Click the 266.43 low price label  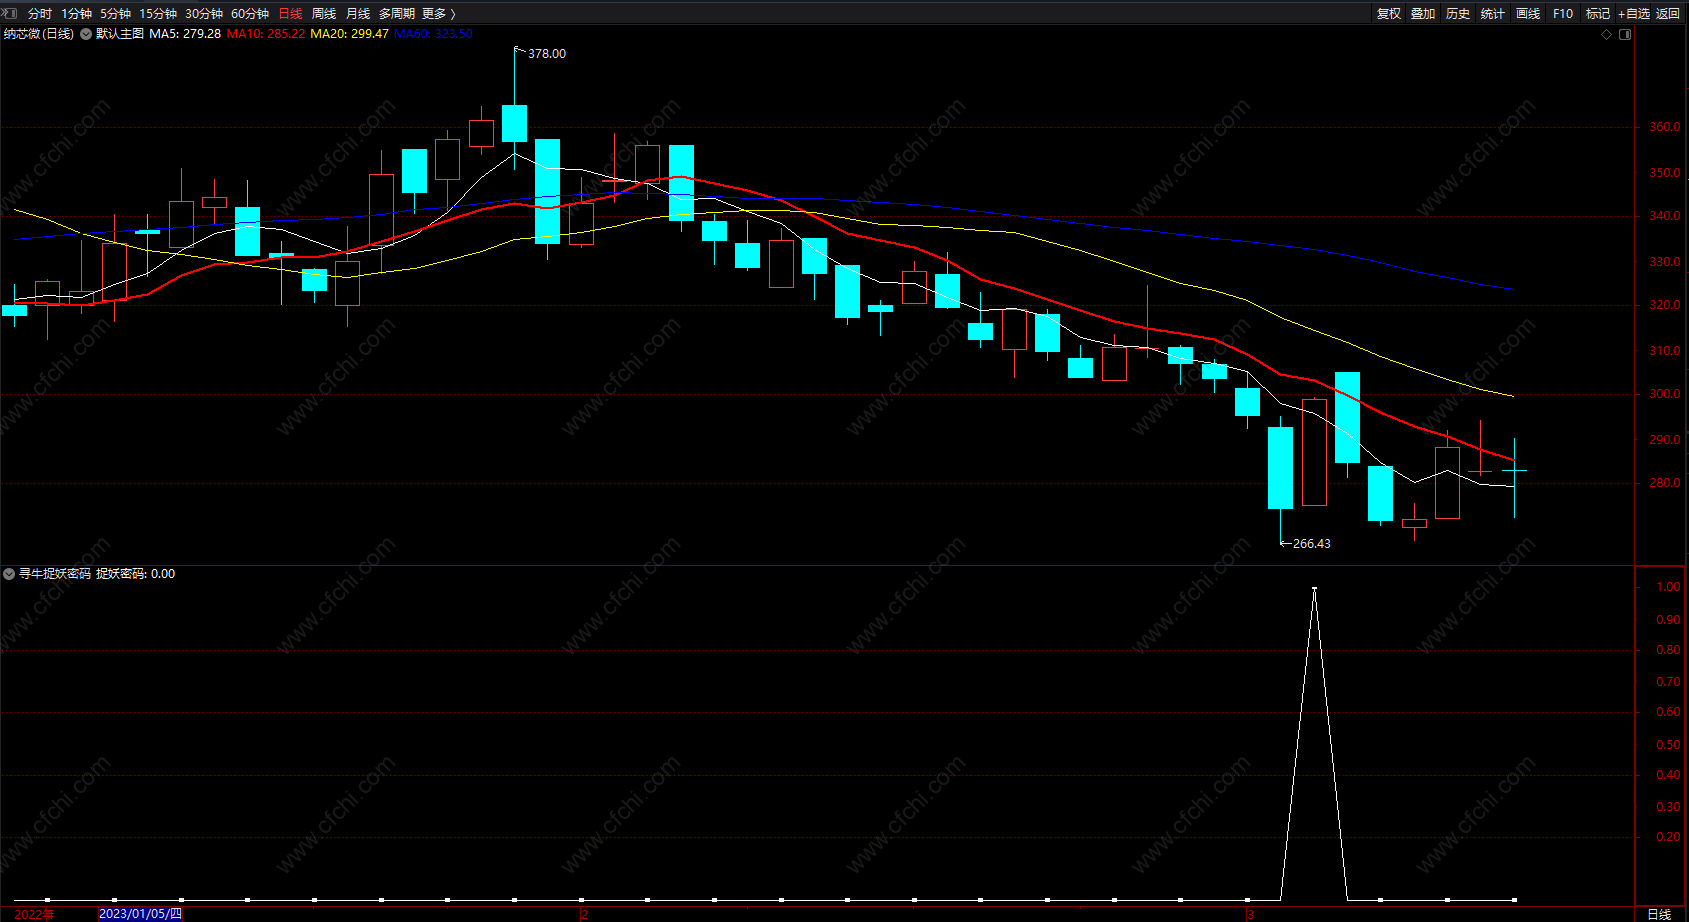[x=1312, y=544]
